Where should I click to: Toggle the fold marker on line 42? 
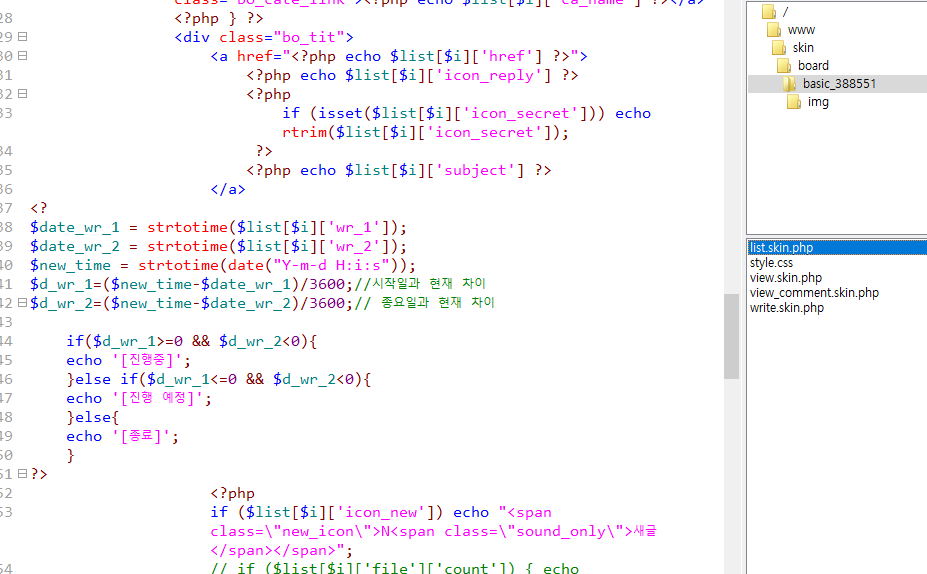[x=22, y=303]
